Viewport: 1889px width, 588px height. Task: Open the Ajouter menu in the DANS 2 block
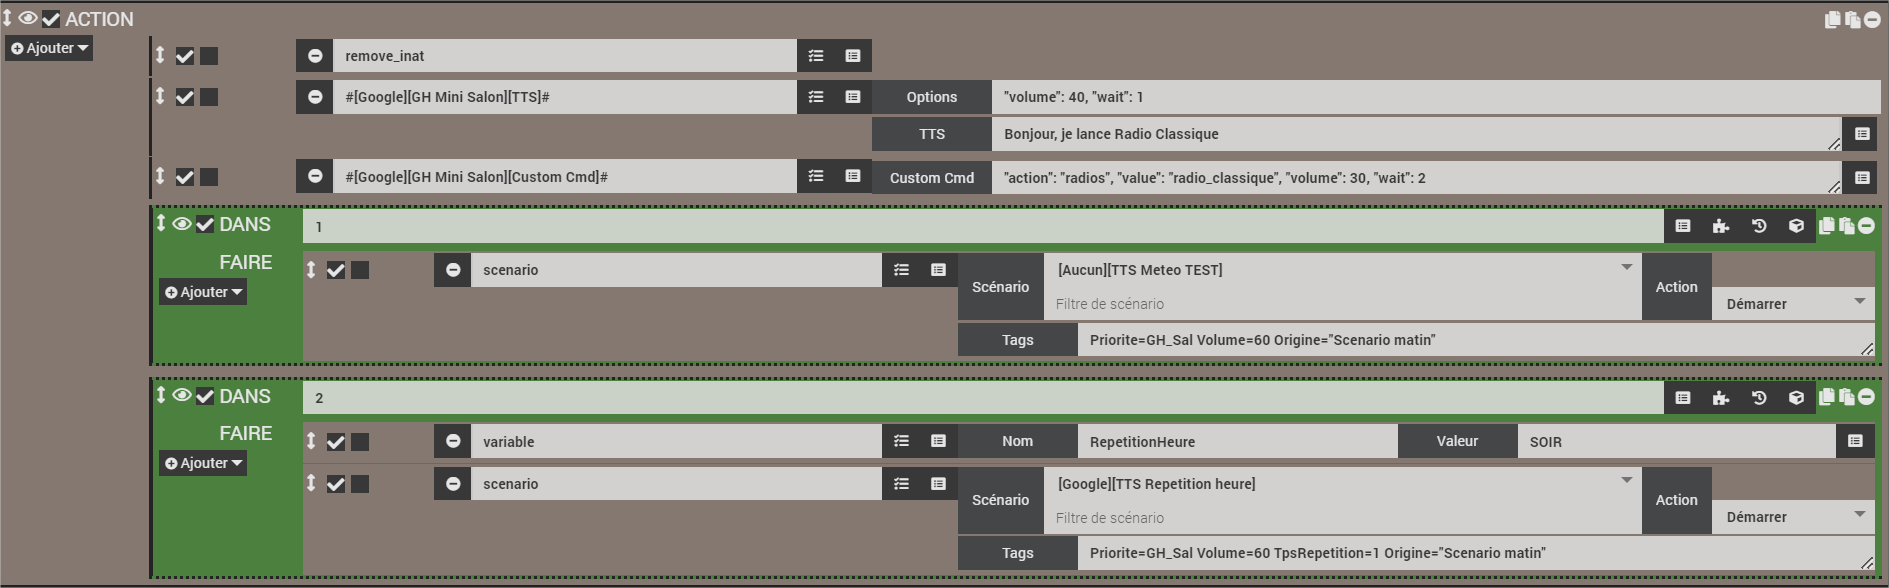click(x=203, y=463)
